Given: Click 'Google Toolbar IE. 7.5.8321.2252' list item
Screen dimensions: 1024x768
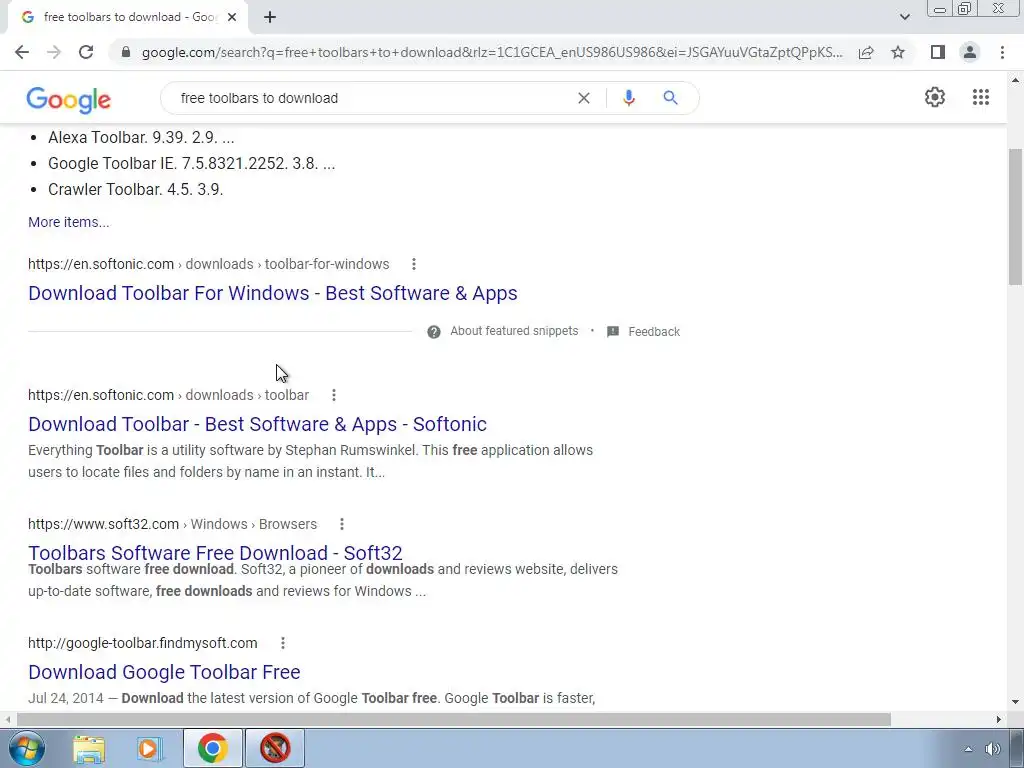Looking at the screenshot, I should pyautogui.click(x=191, y=163).
